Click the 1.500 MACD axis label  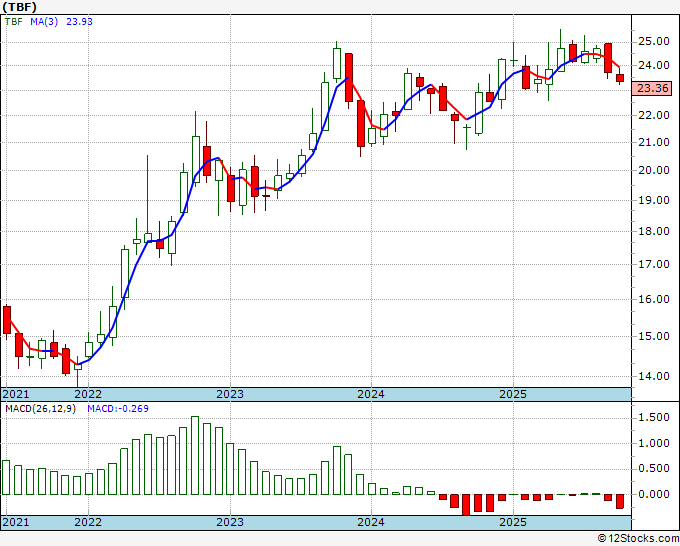pos(653,417)
